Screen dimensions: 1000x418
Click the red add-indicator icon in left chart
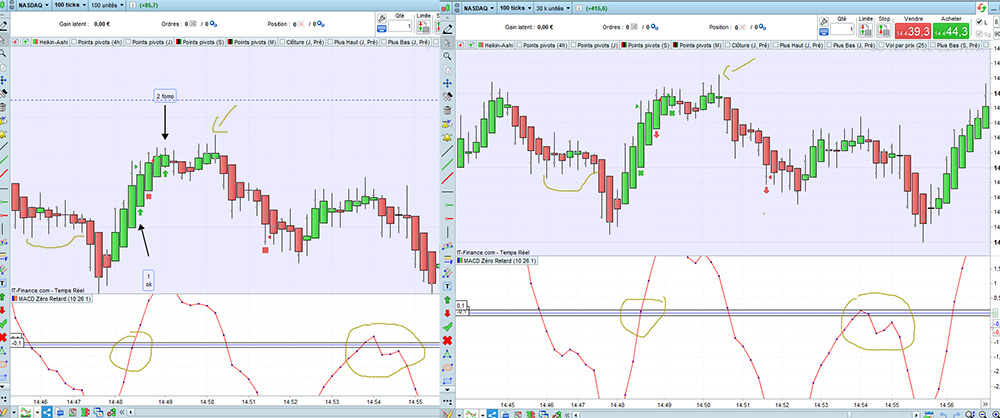(15, 42)
